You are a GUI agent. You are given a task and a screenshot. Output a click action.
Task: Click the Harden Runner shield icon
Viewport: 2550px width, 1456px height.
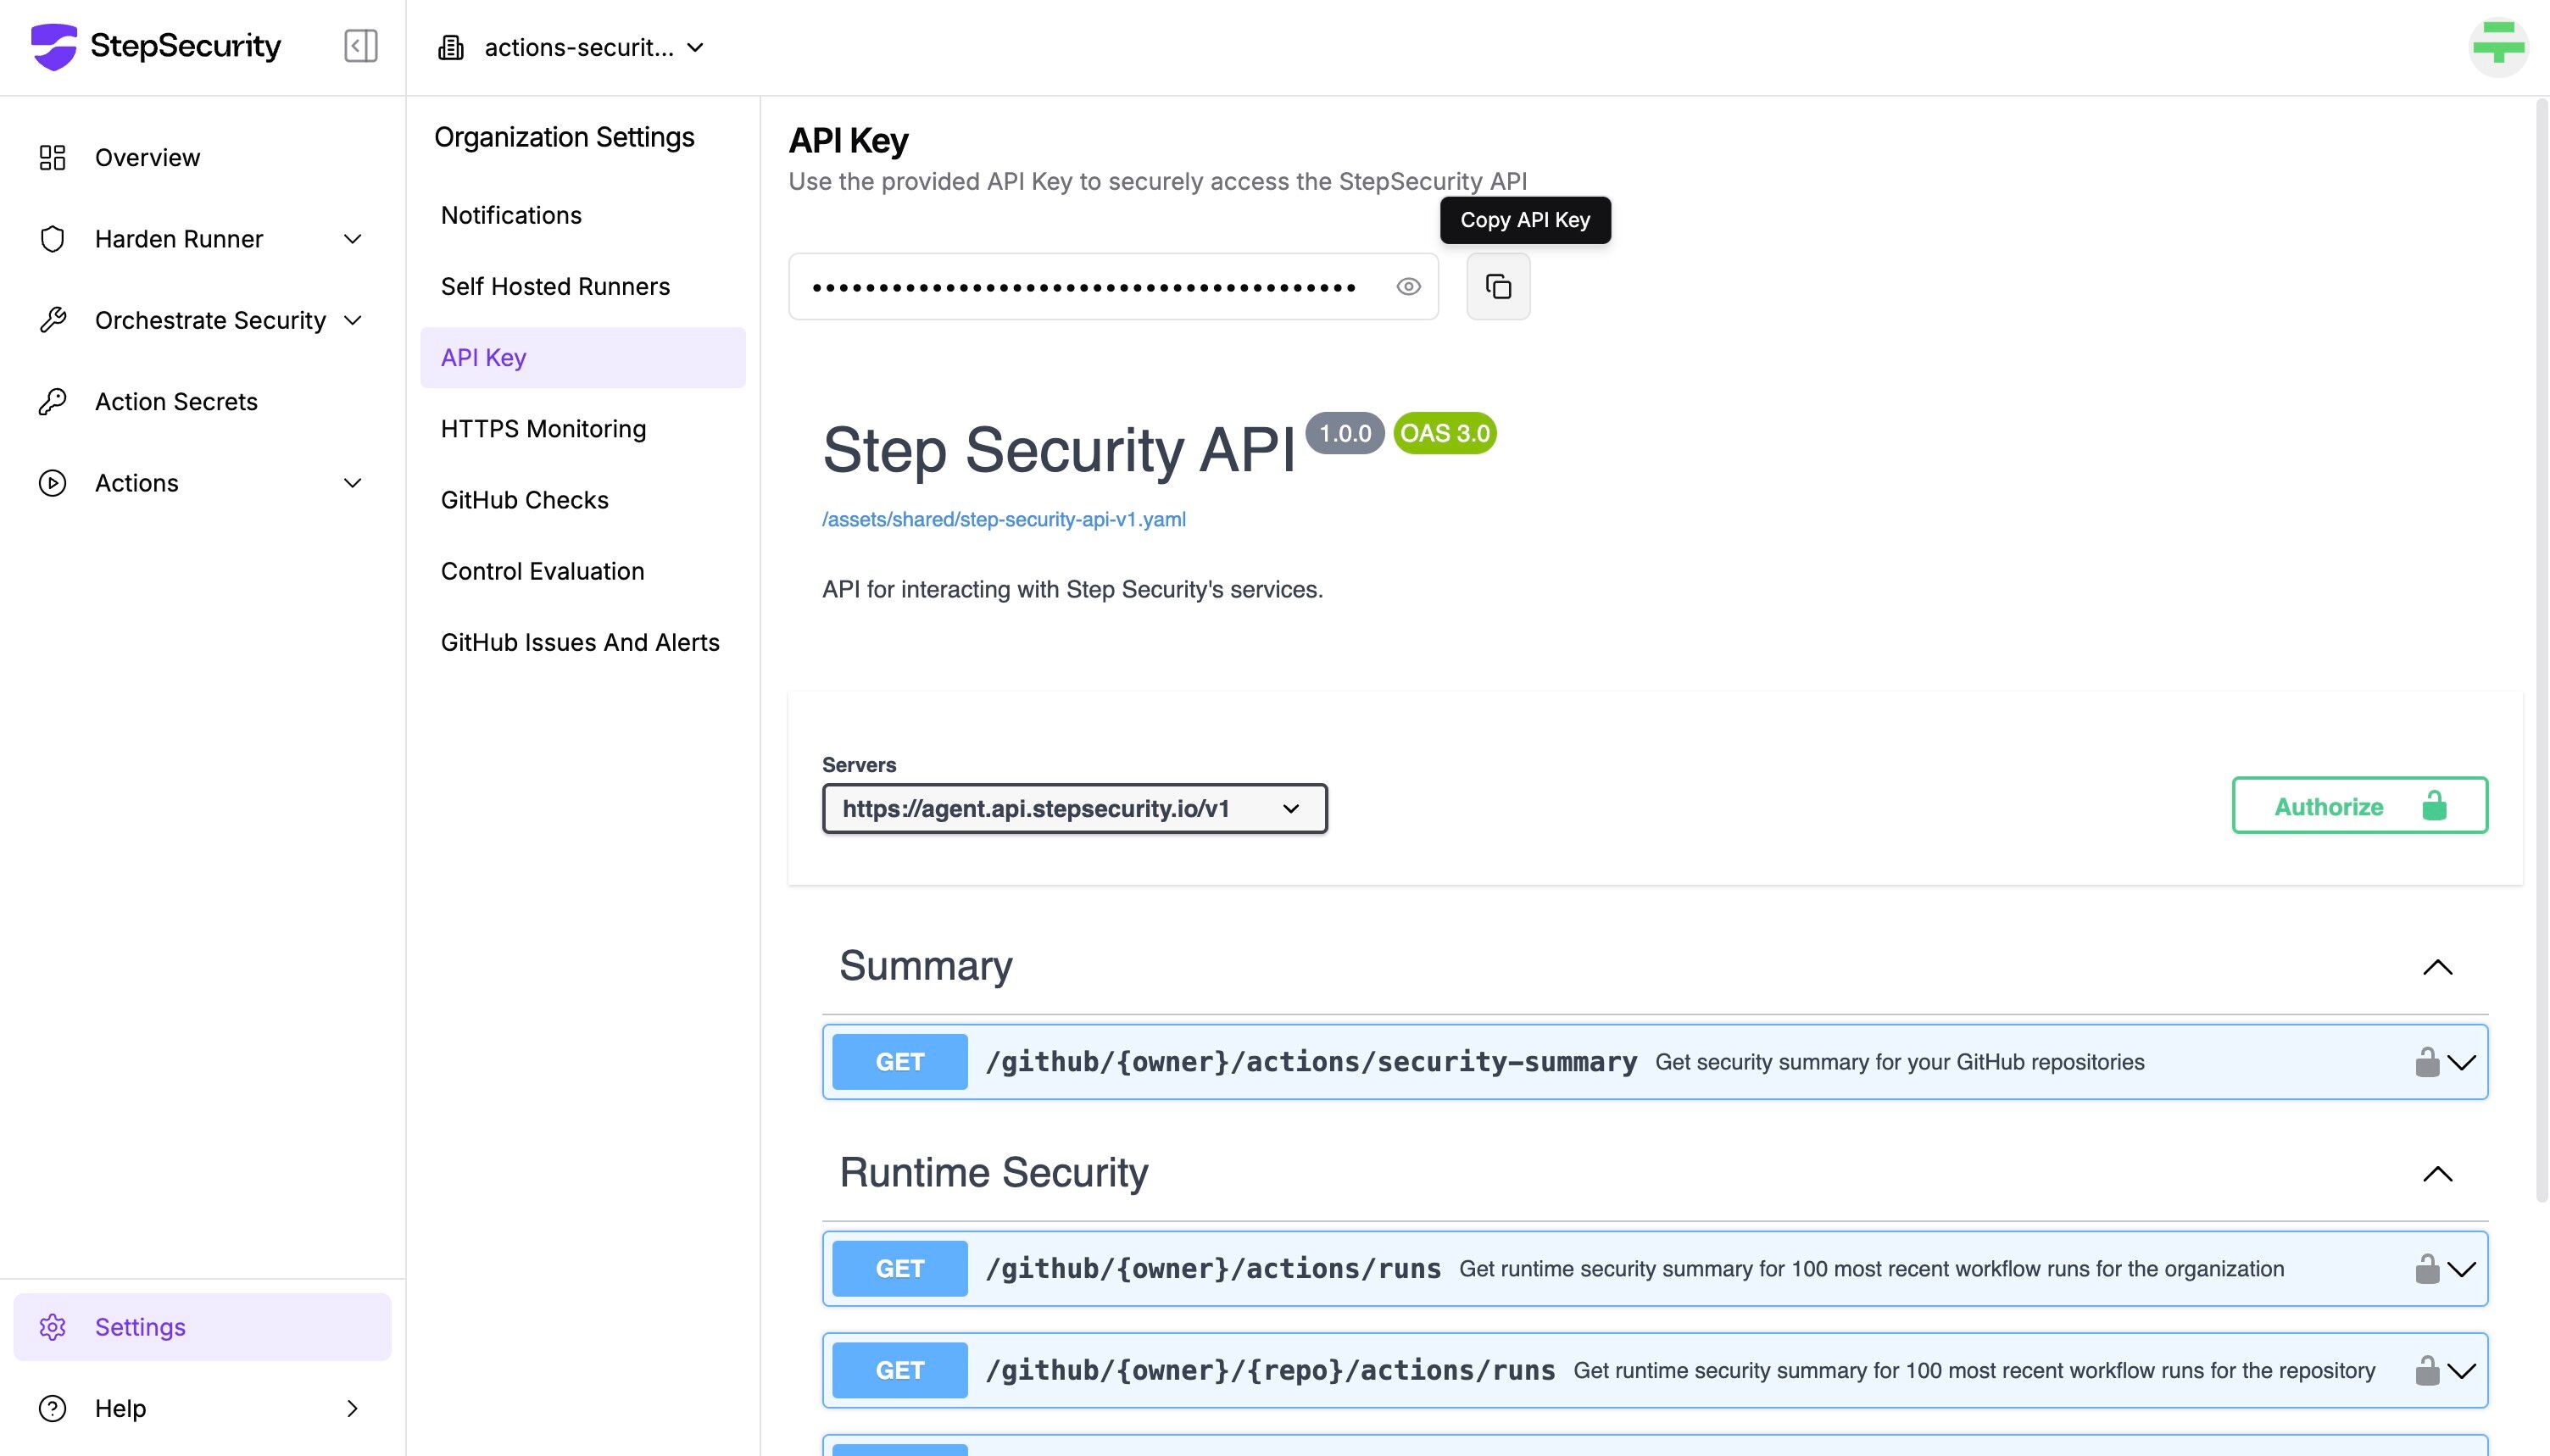point(52,239)
